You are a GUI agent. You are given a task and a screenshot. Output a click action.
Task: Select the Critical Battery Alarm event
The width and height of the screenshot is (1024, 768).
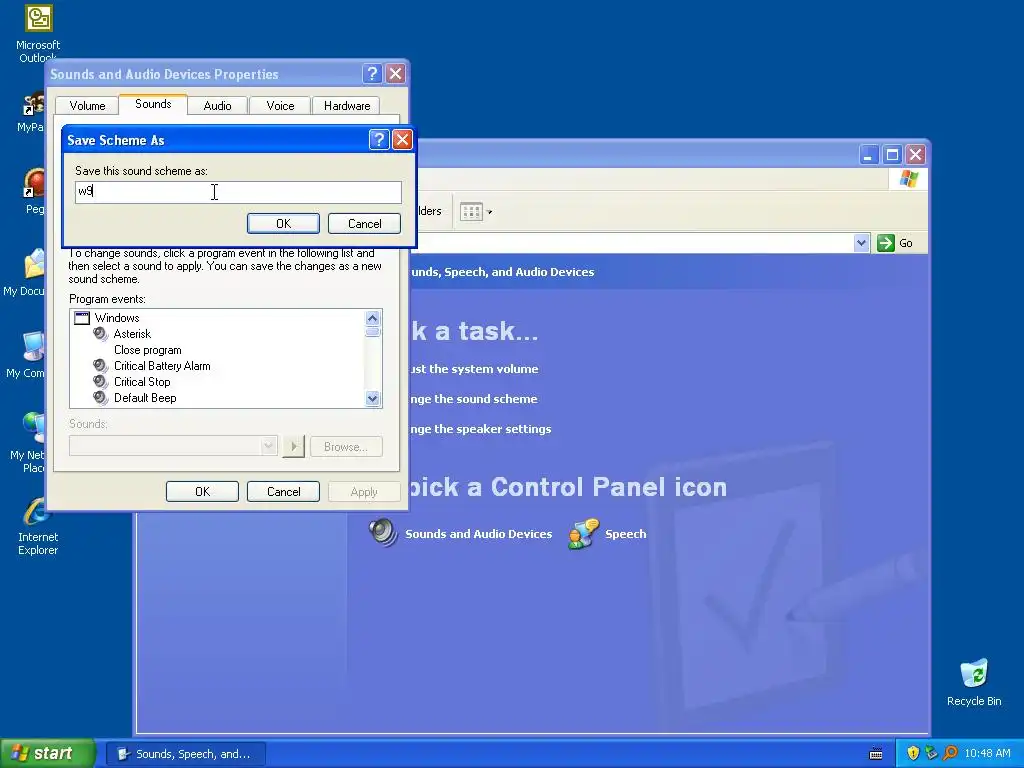[x=162, y=366]
